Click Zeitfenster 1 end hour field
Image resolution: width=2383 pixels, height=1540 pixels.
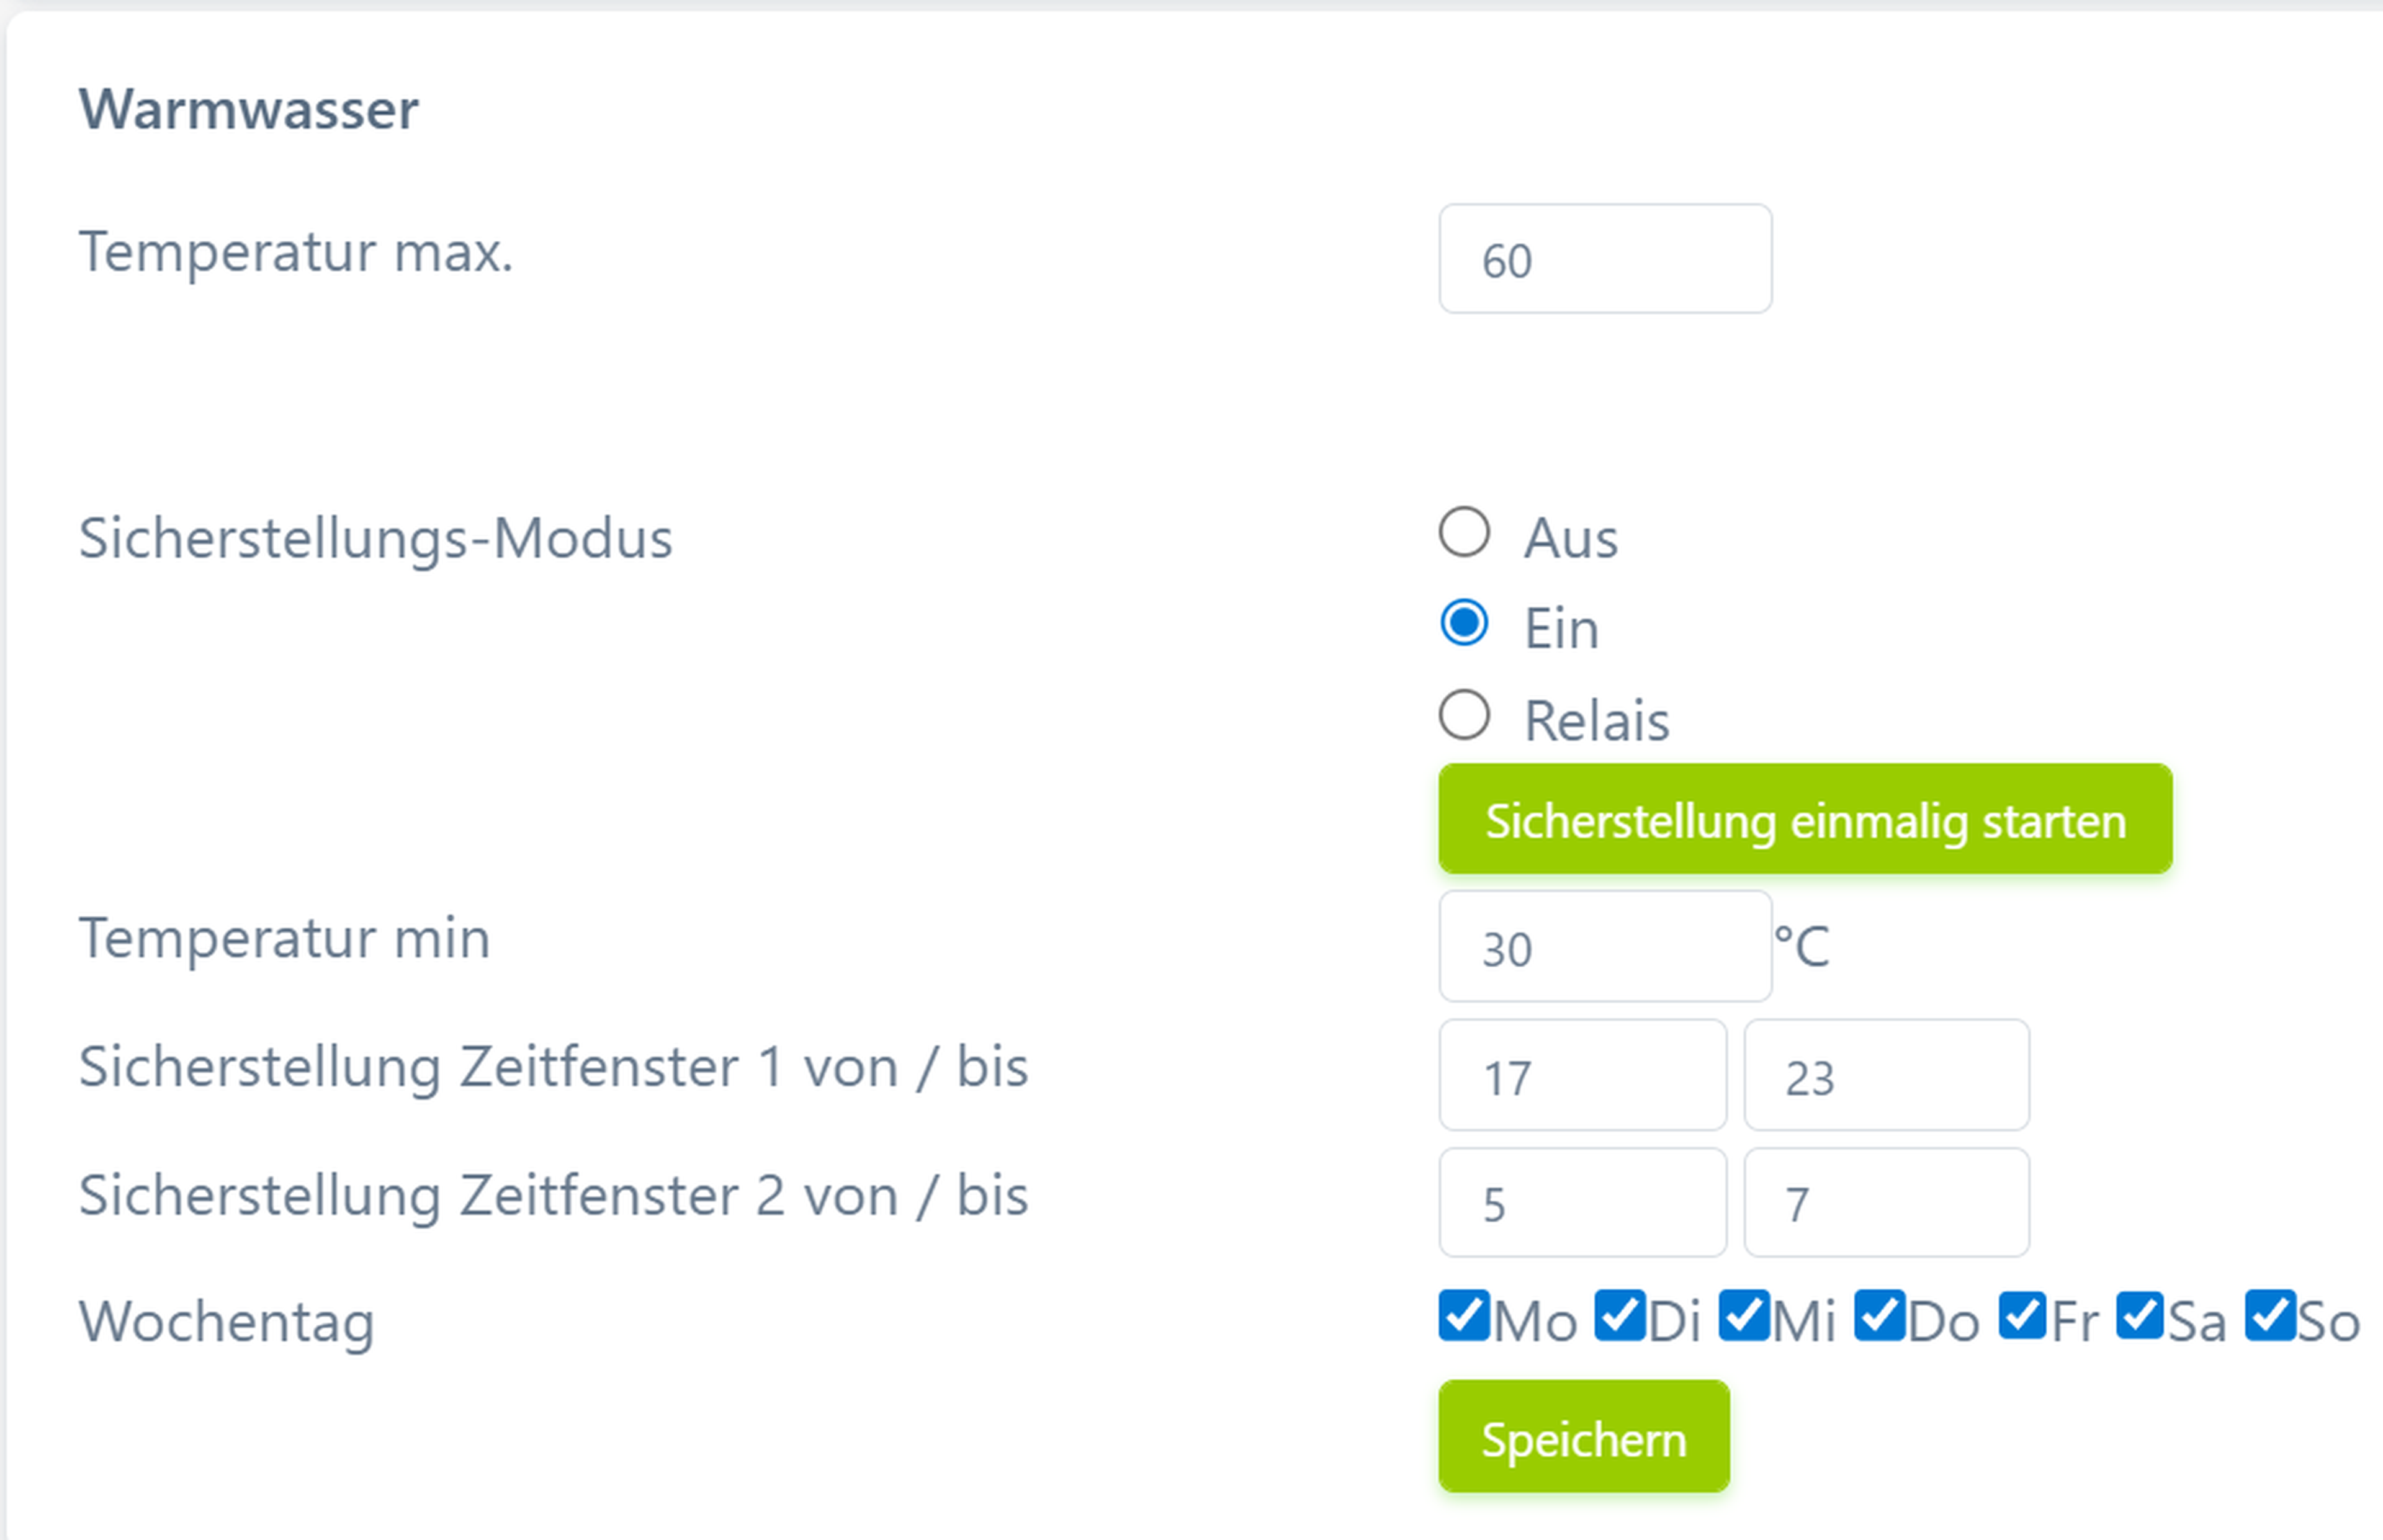[x=1886, y=1076]
